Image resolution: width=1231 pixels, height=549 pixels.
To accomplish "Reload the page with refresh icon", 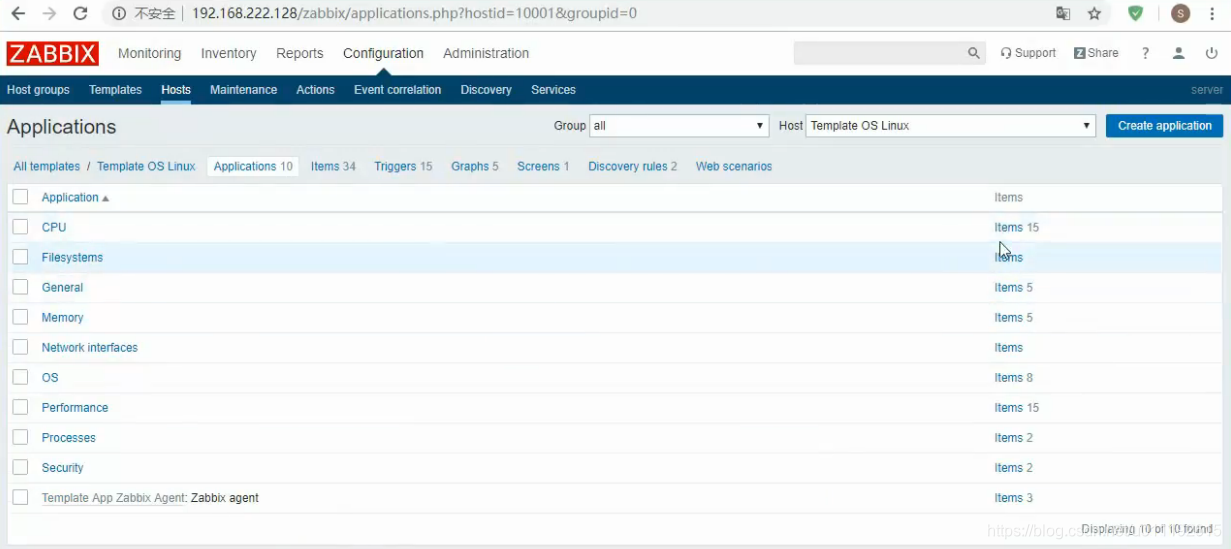I will pyautogui.click(x=81, y=14).
